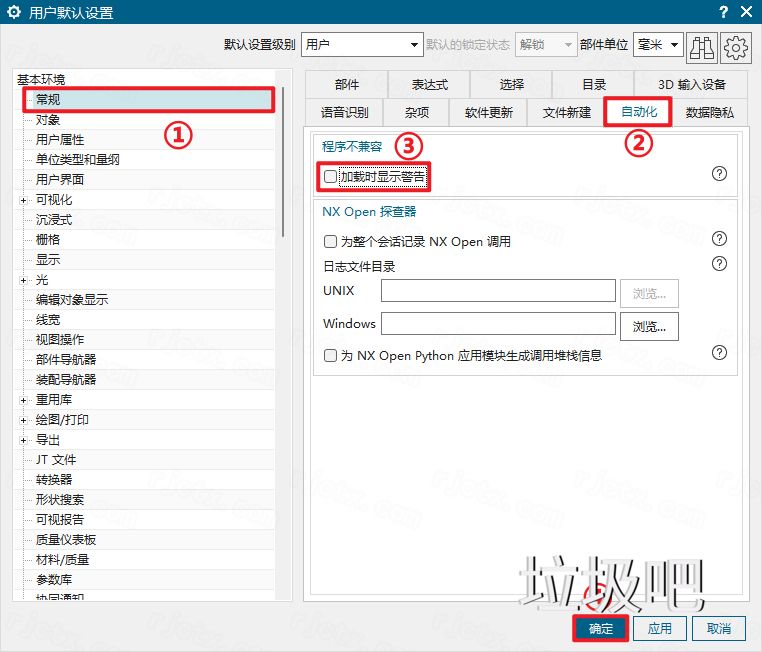Select 单位类型和量纲 tree item

[78, 160]
